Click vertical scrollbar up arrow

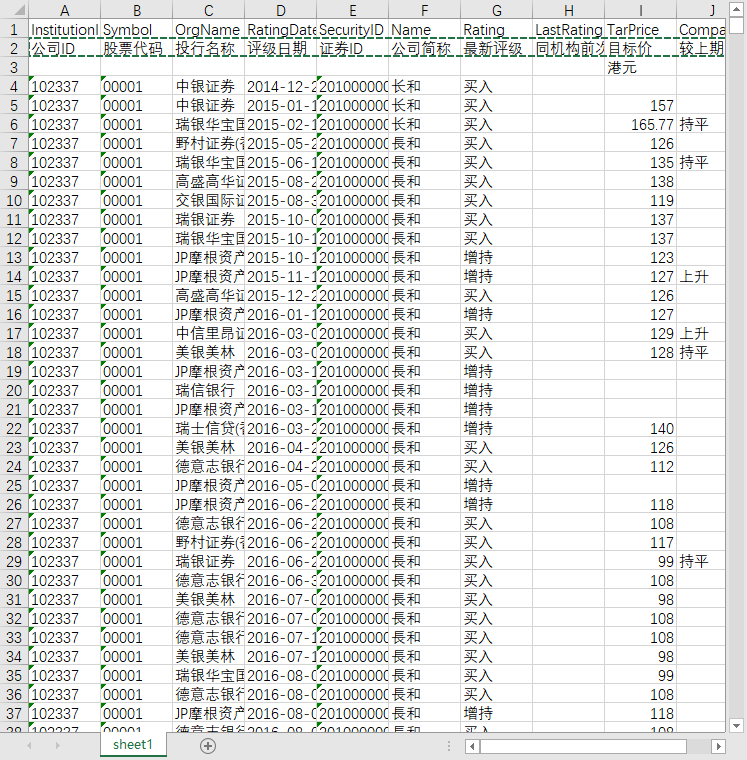pos(736,9)
